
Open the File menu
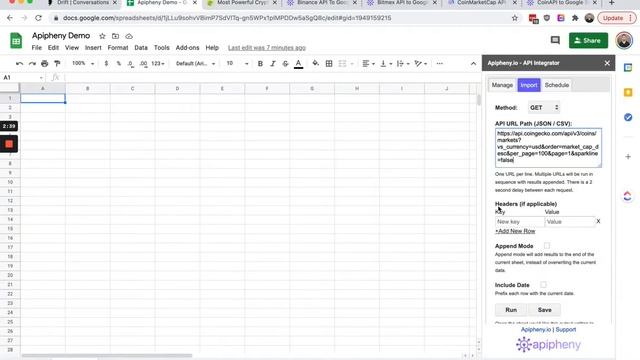coord(37,48)
